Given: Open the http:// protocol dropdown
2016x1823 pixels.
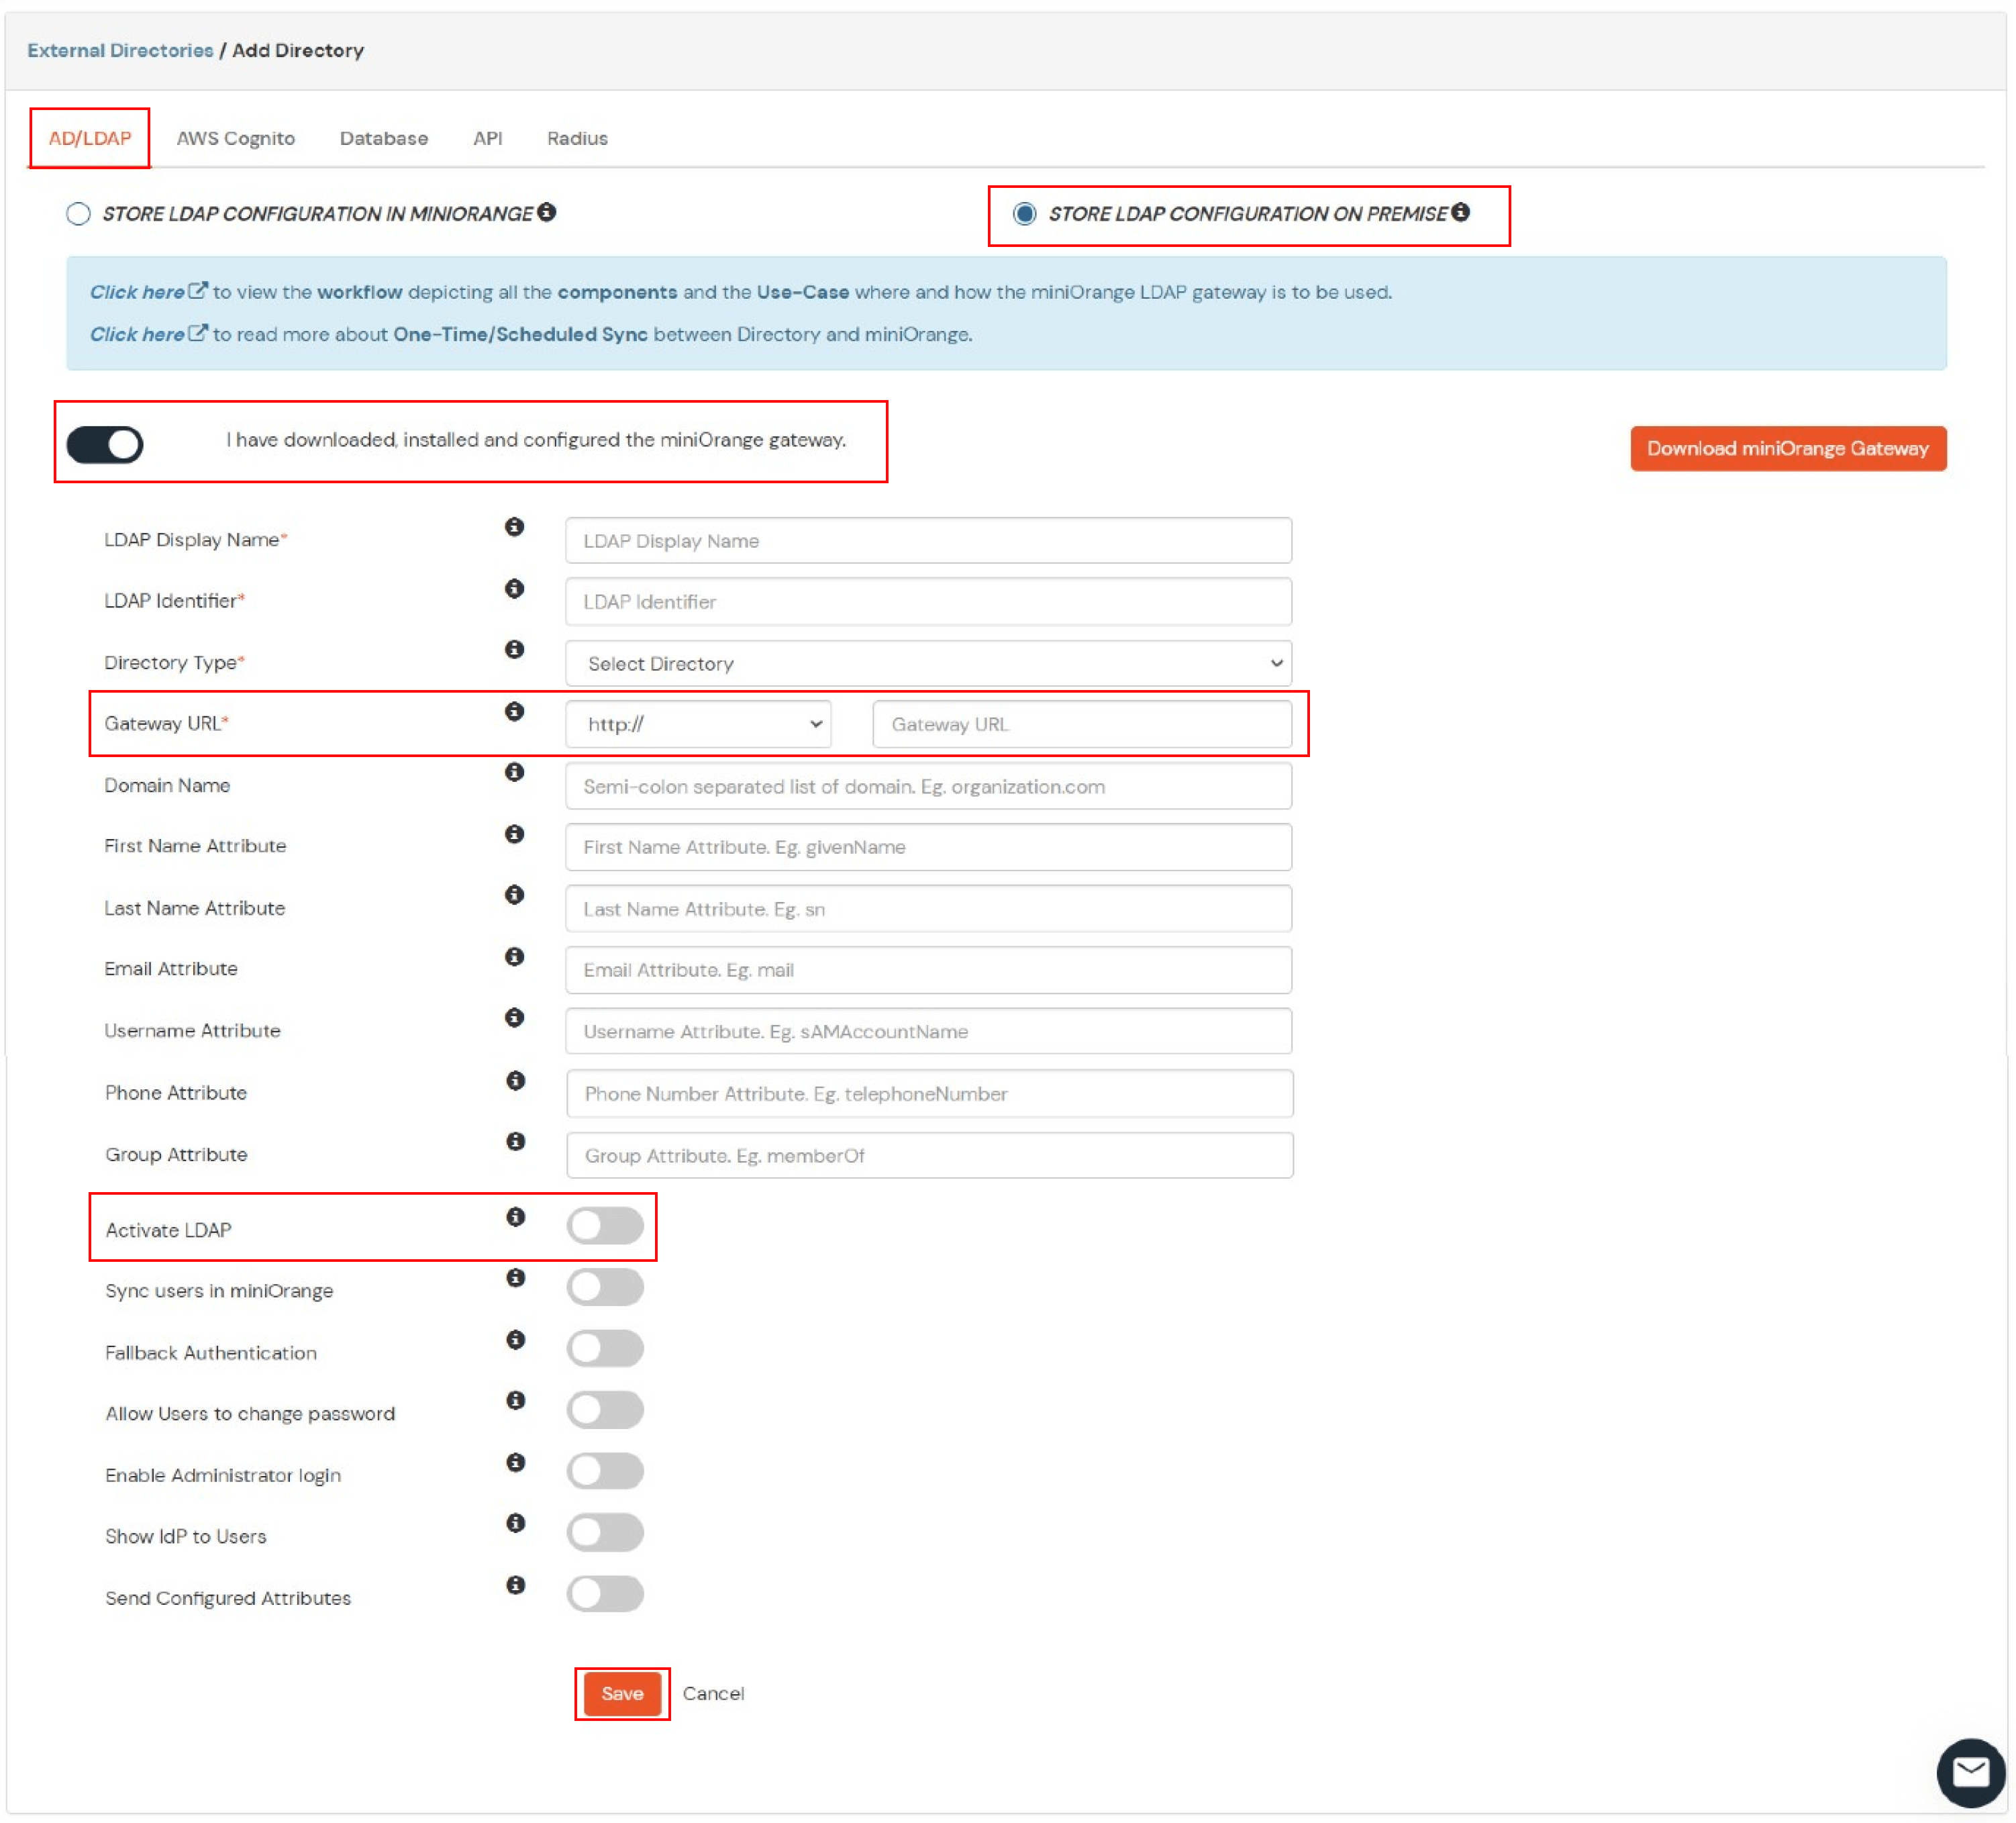Looking at the screenshot, I should tap(698, 725).
